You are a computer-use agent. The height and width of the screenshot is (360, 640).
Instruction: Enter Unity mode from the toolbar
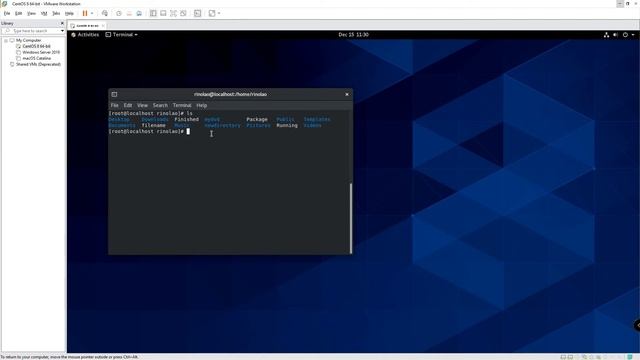pyautogui.click(x=183, y=13)
